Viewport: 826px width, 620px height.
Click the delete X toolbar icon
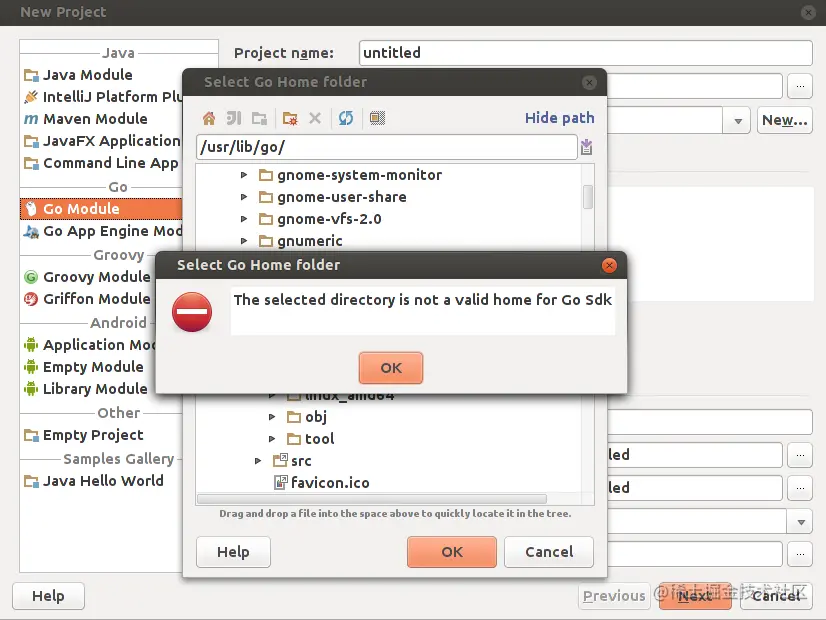pyautogui.click(x=315, y=118)
